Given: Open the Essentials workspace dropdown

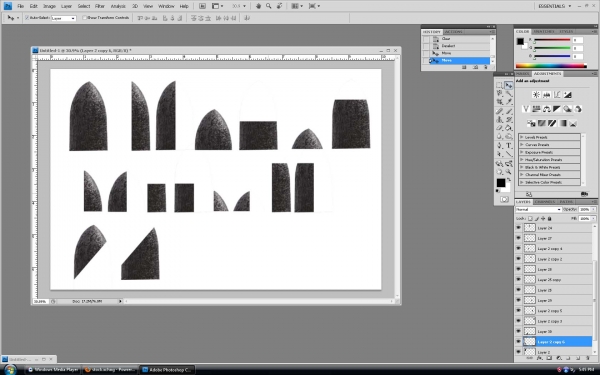Looking at the screenshot, I should click(554, 6).
